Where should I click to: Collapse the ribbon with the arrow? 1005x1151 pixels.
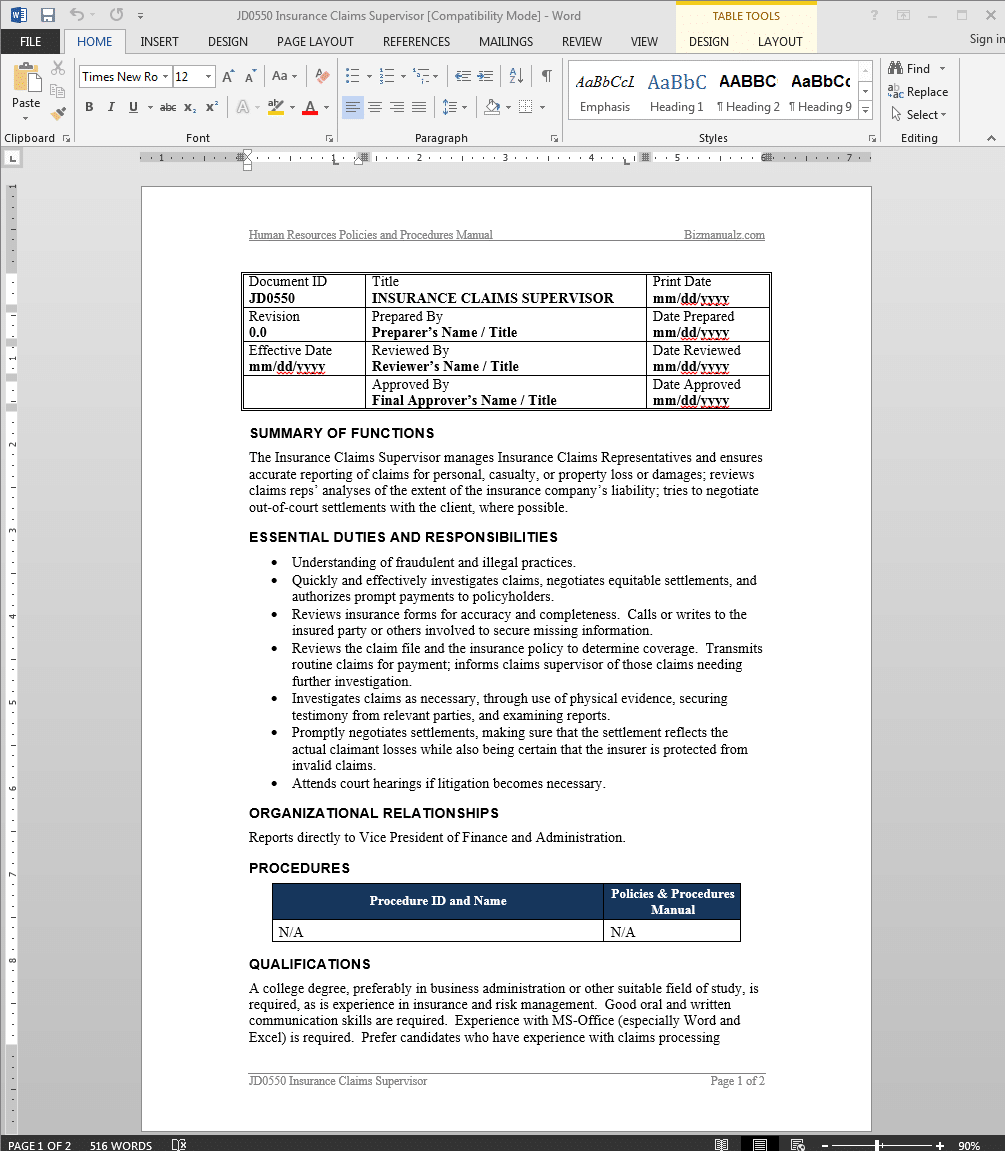(991, 138)
